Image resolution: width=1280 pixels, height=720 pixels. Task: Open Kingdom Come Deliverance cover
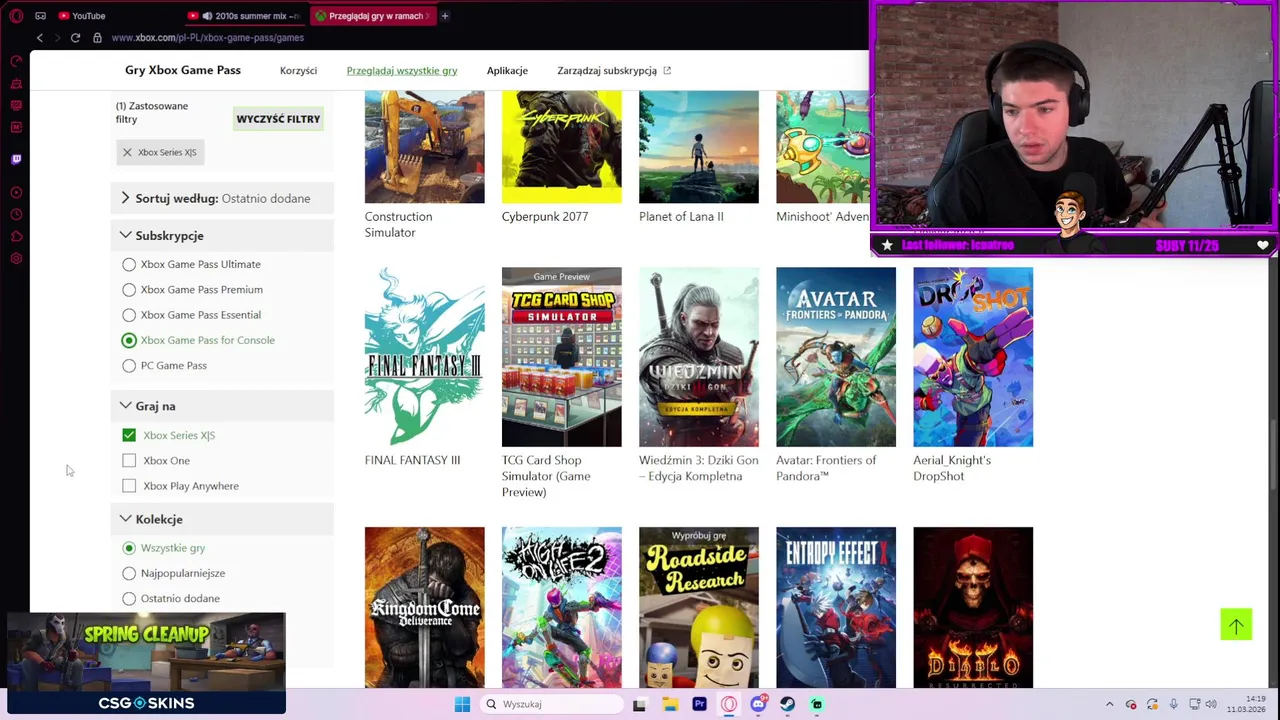(425, 607)
